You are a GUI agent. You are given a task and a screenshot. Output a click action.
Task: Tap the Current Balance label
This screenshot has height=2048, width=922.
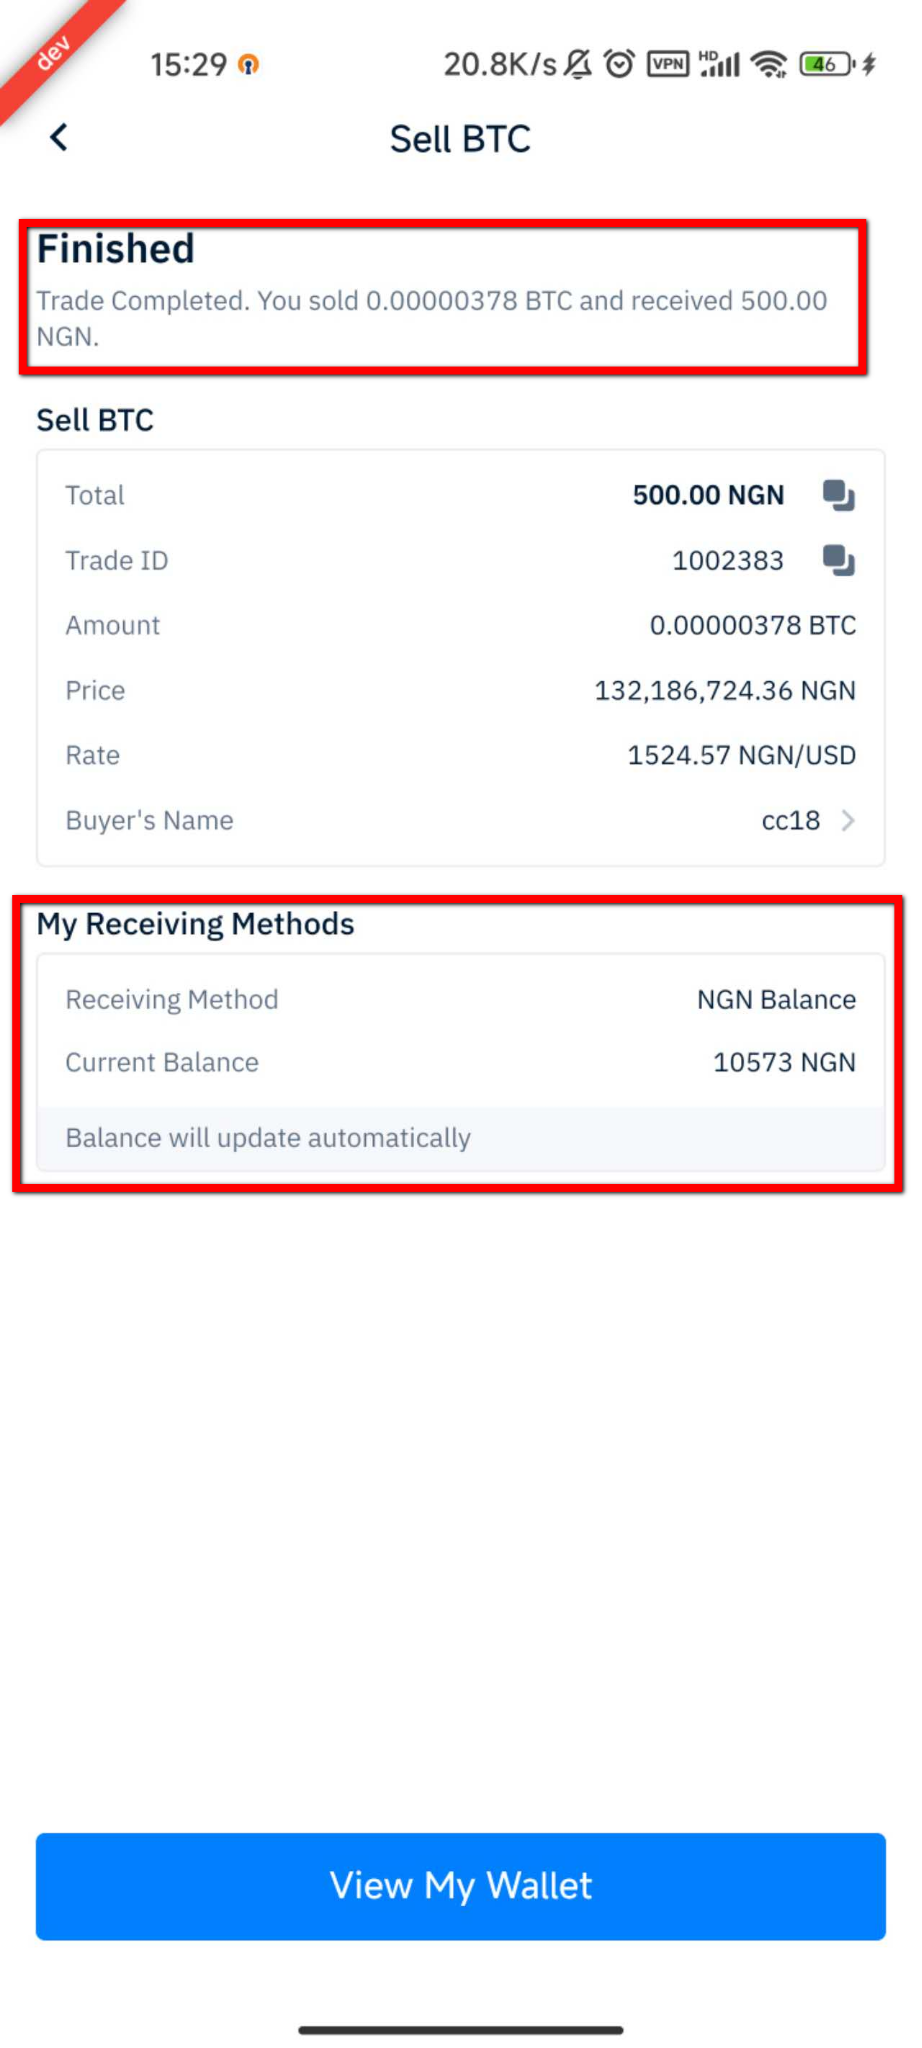pos(162,1063)
